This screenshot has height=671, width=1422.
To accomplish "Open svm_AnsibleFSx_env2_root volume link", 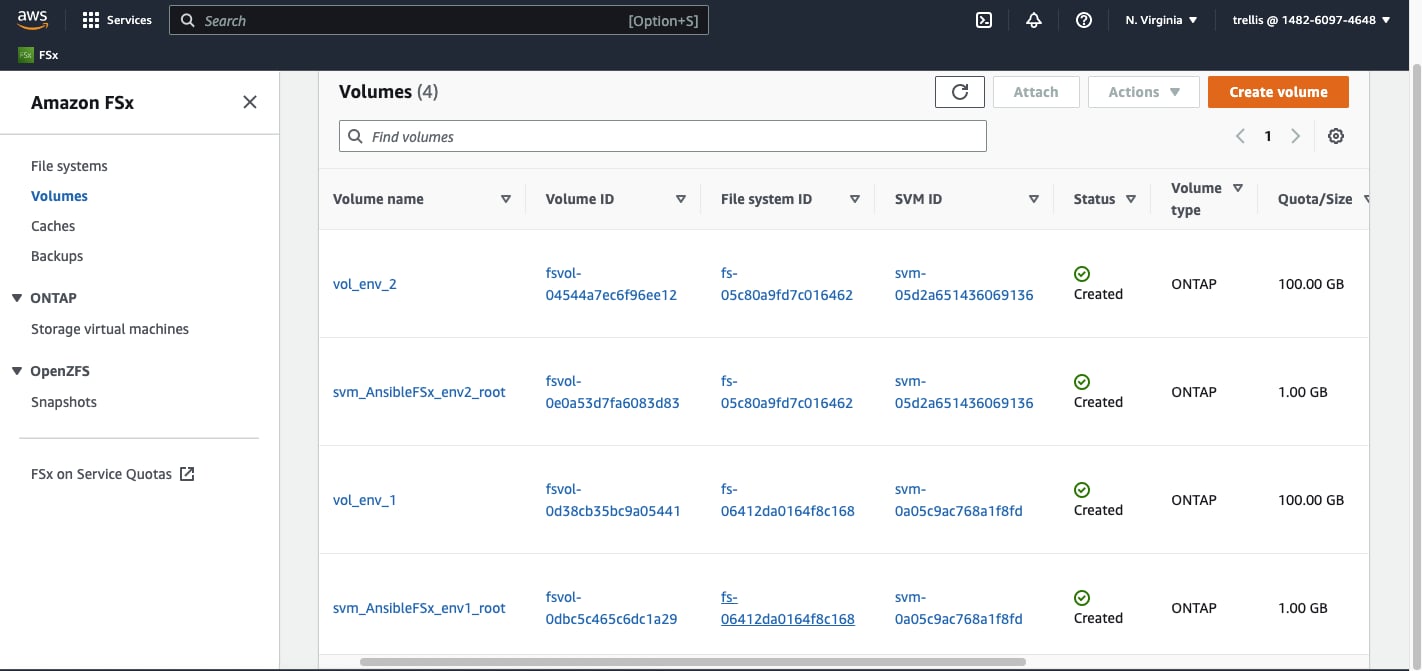I will click(419, 392).
